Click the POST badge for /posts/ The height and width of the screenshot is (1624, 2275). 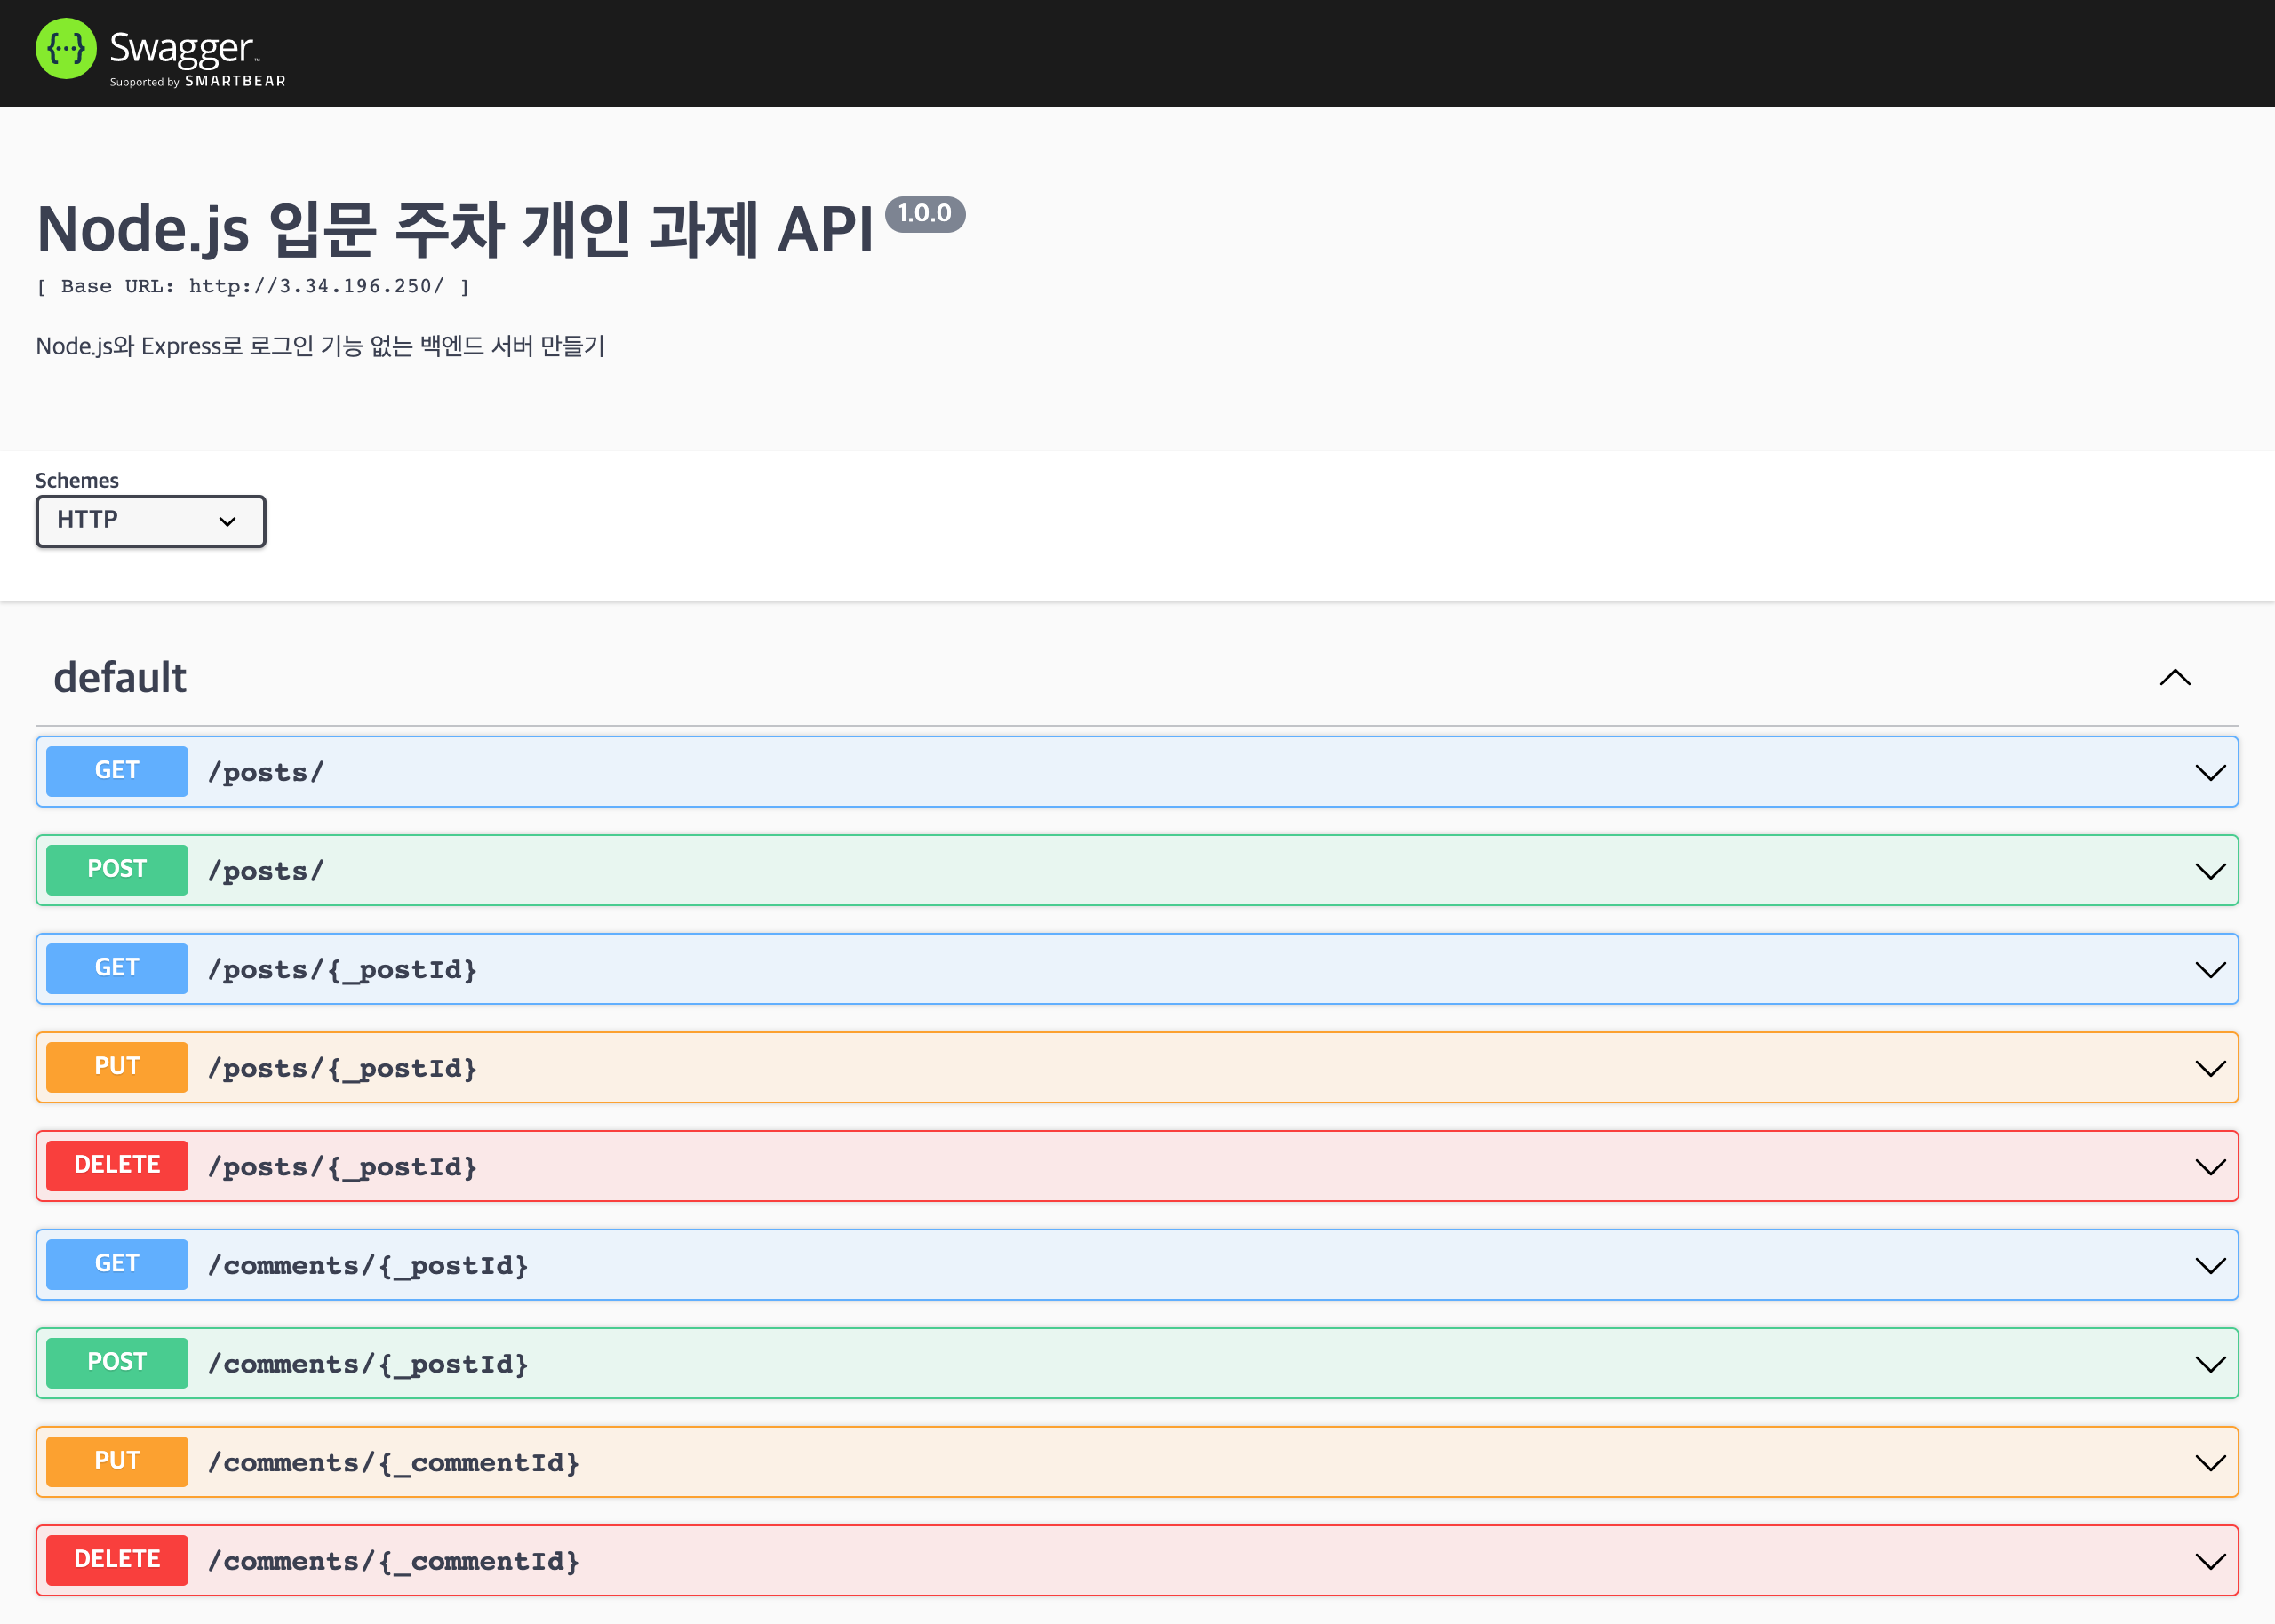[117, 870]
